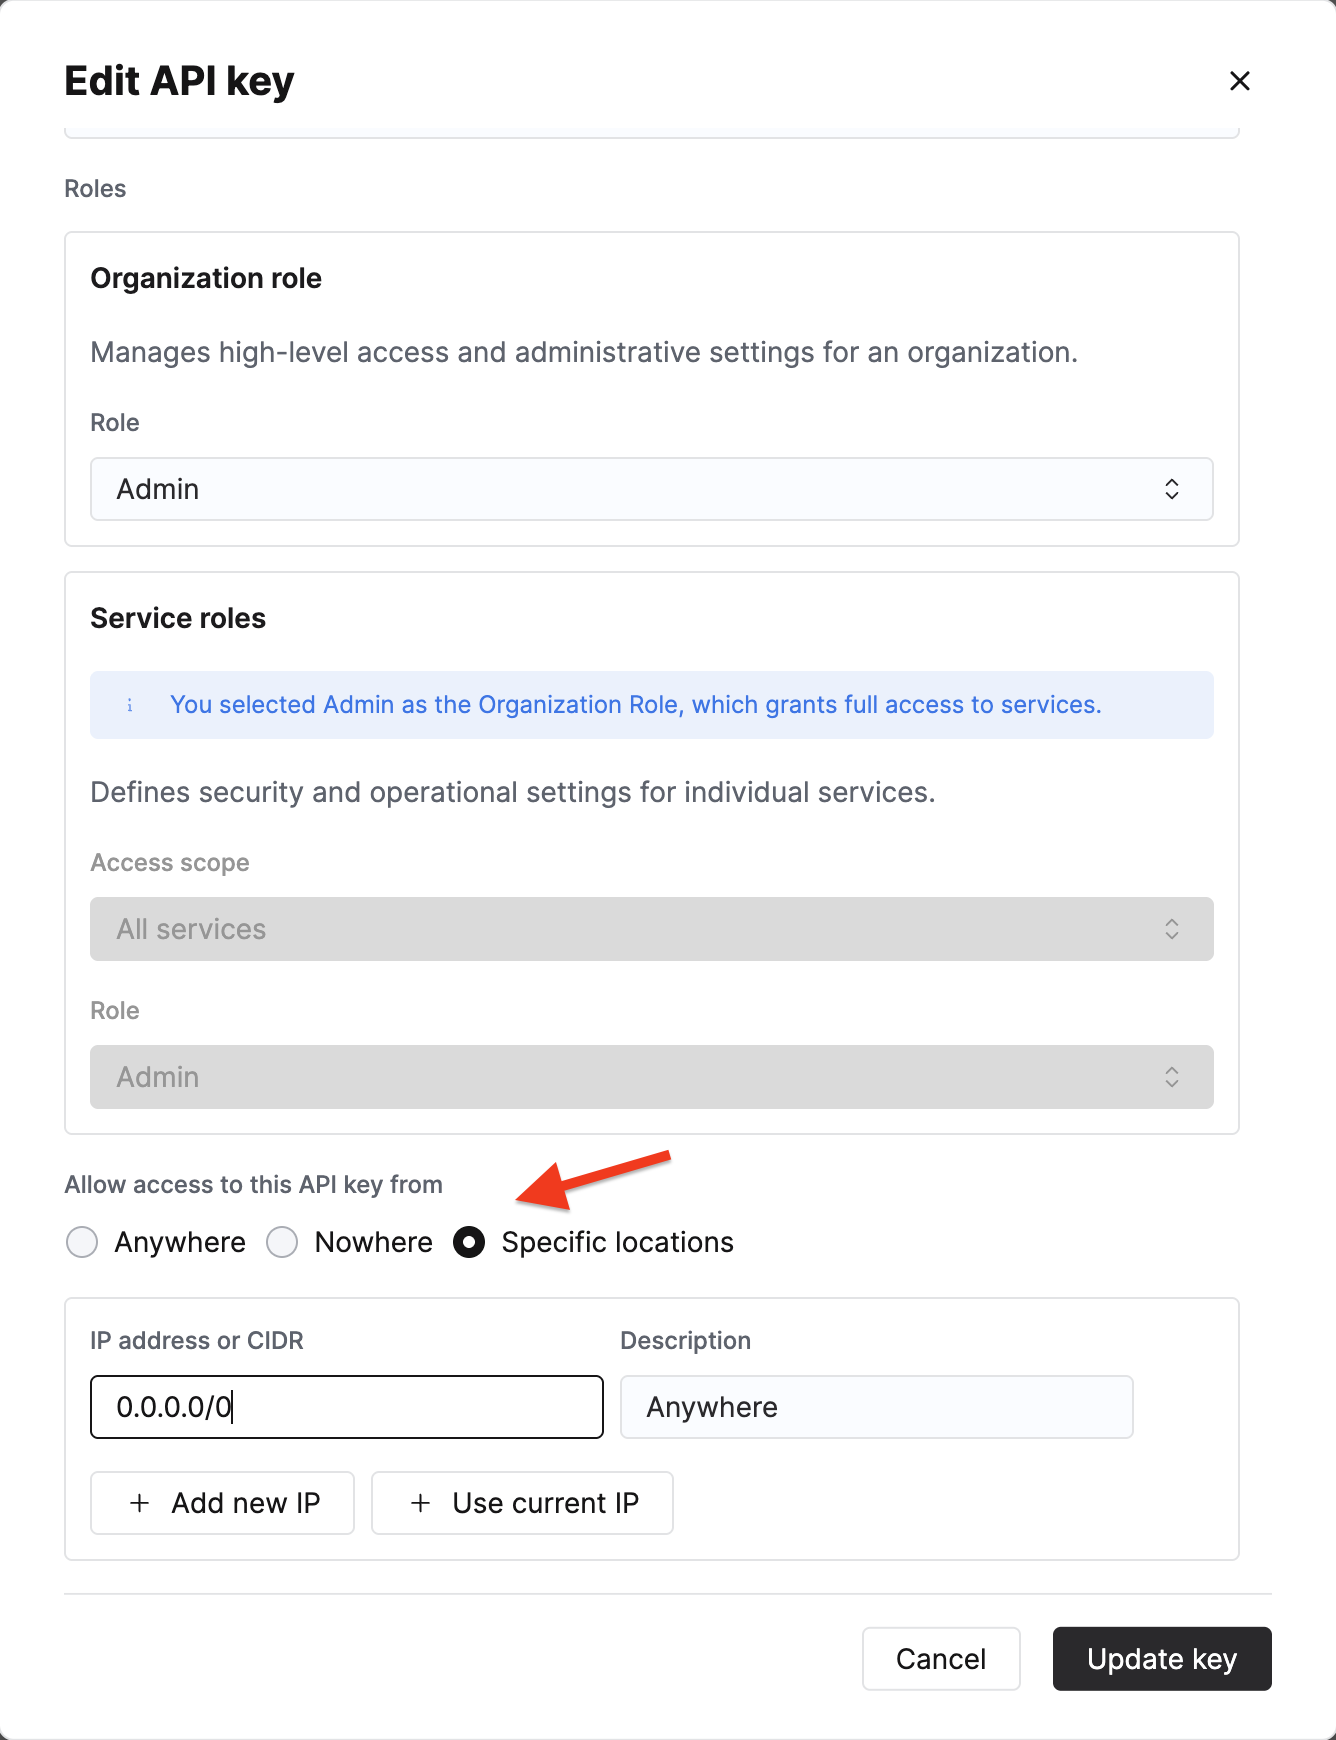
Task: Select the Nowhere radio option
Action: coord(282,1242)
